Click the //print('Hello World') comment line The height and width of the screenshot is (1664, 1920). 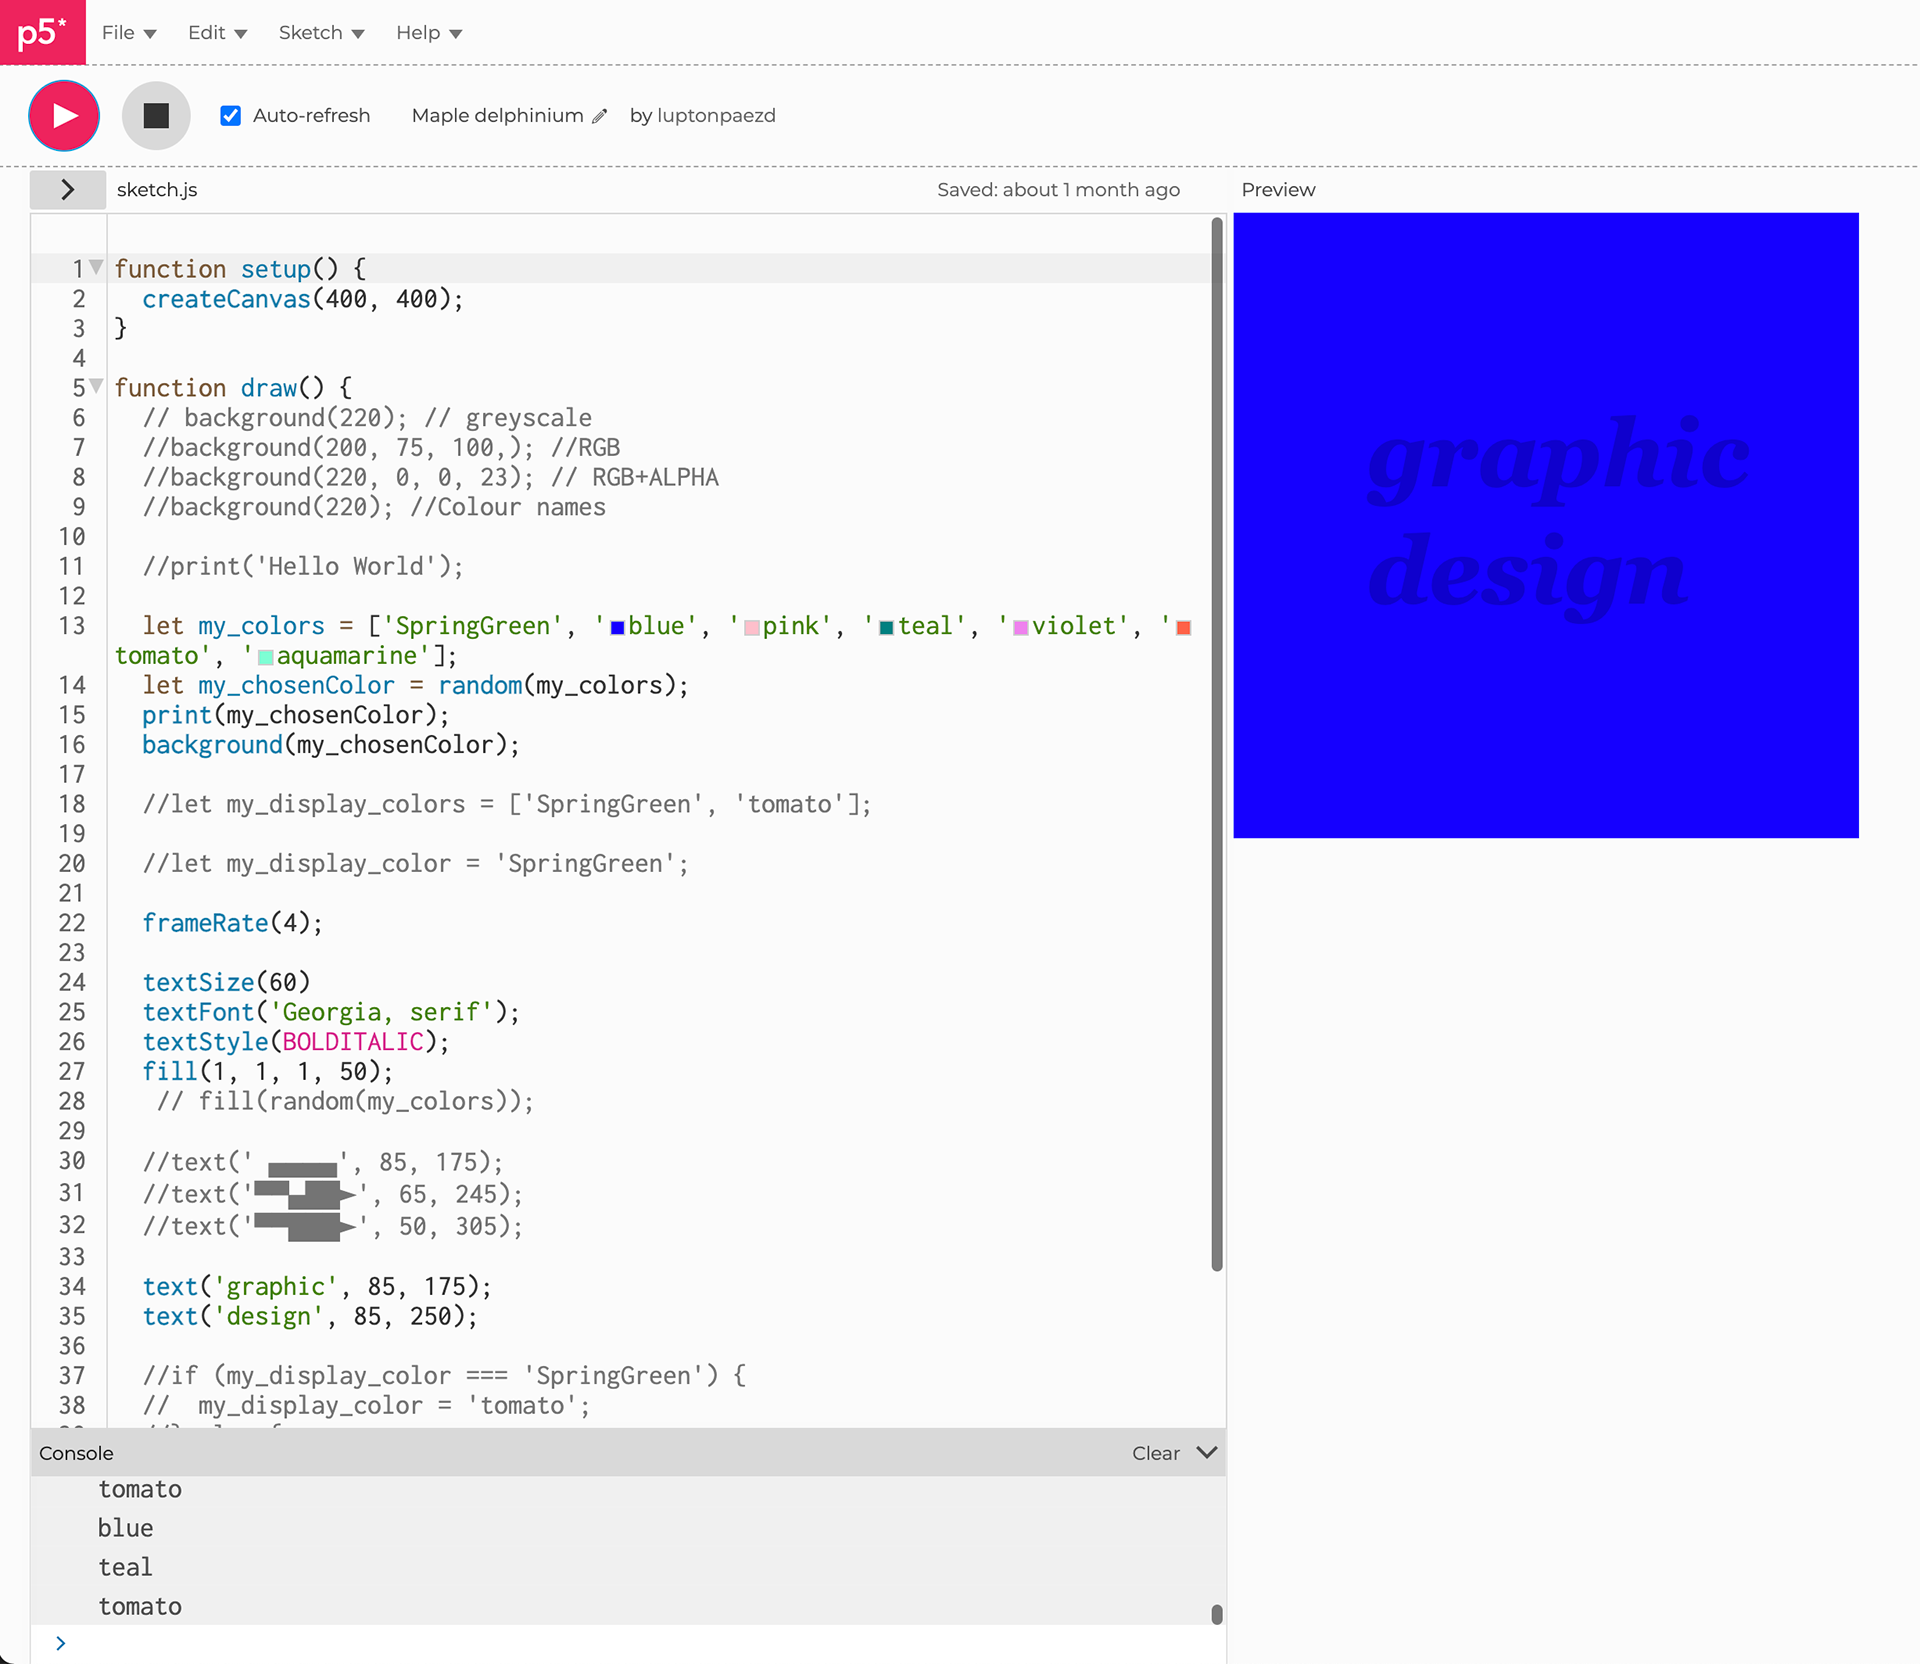(x=303, y=567)
